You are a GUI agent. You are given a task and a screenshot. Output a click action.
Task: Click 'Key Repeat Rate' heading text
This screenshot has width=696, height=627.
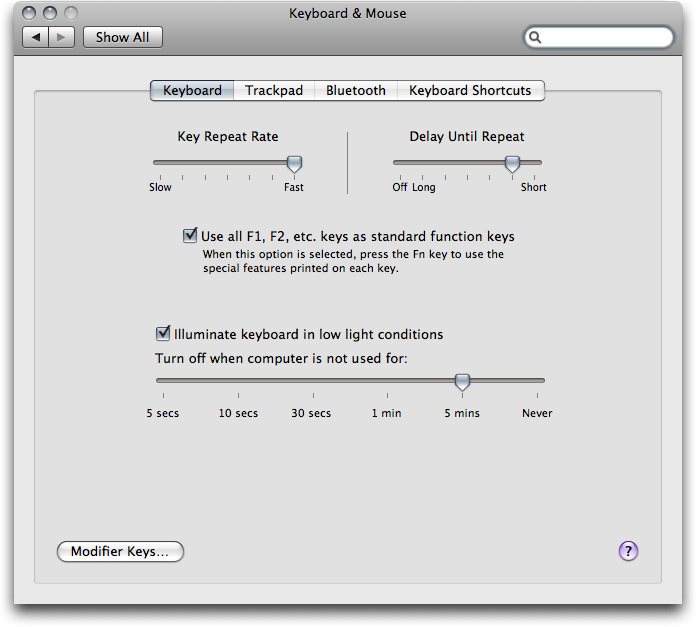pyautogui.click(x=228, y=137)
